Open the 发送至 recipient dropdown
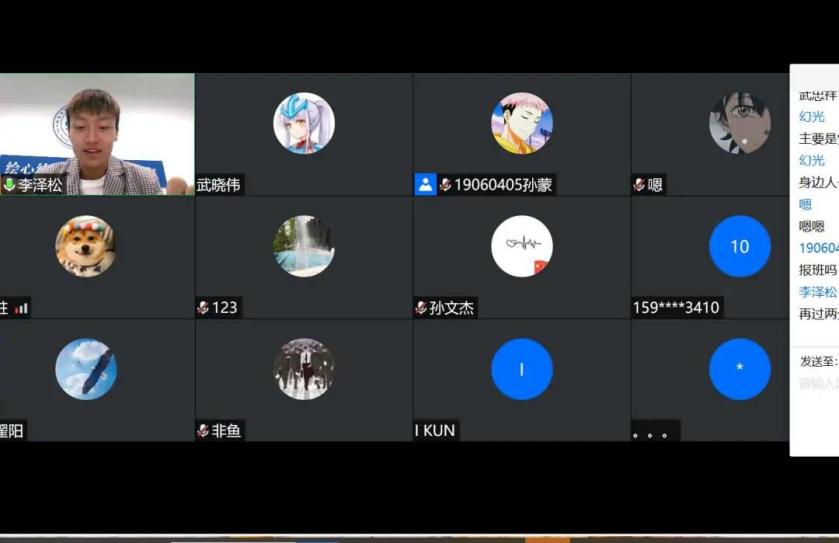Screen dimensions: 839x543 click(818, 362)
